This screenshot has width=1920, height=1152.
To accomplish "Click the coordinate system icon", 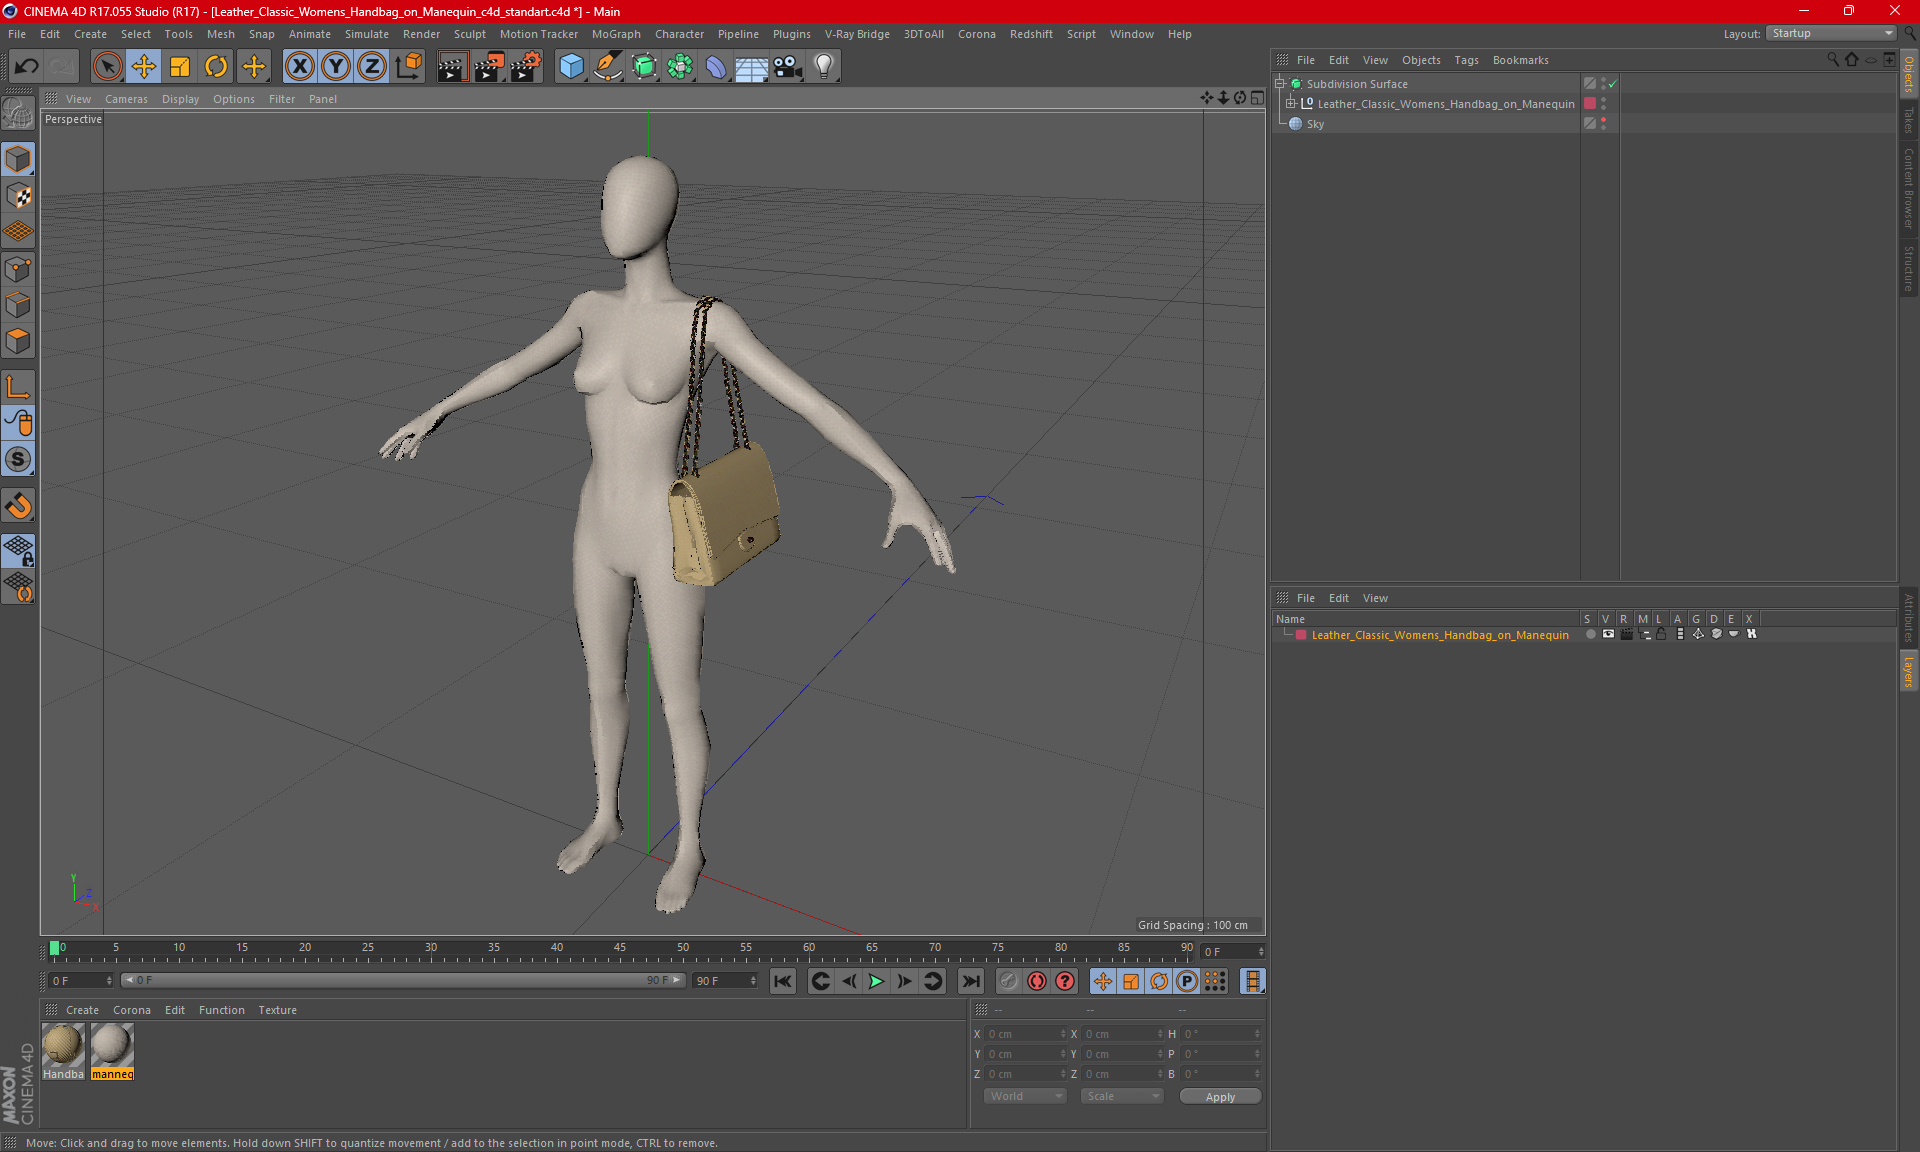I will click(408, 67).
